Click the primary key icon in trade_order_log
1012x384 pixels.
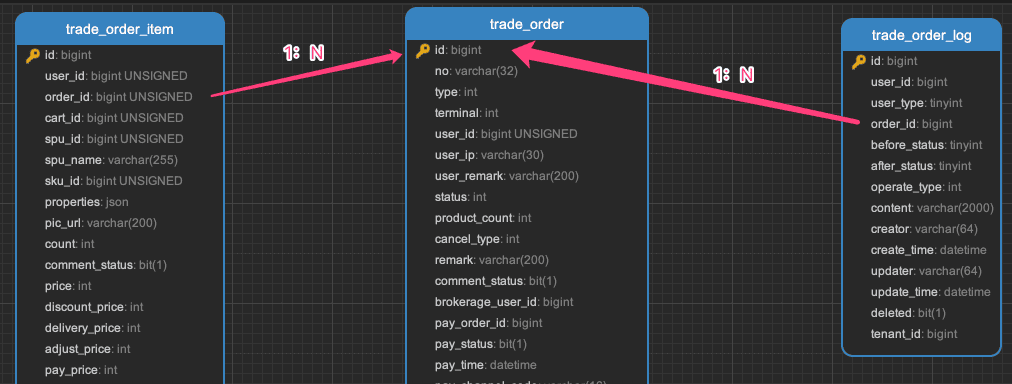coord(858,61)
